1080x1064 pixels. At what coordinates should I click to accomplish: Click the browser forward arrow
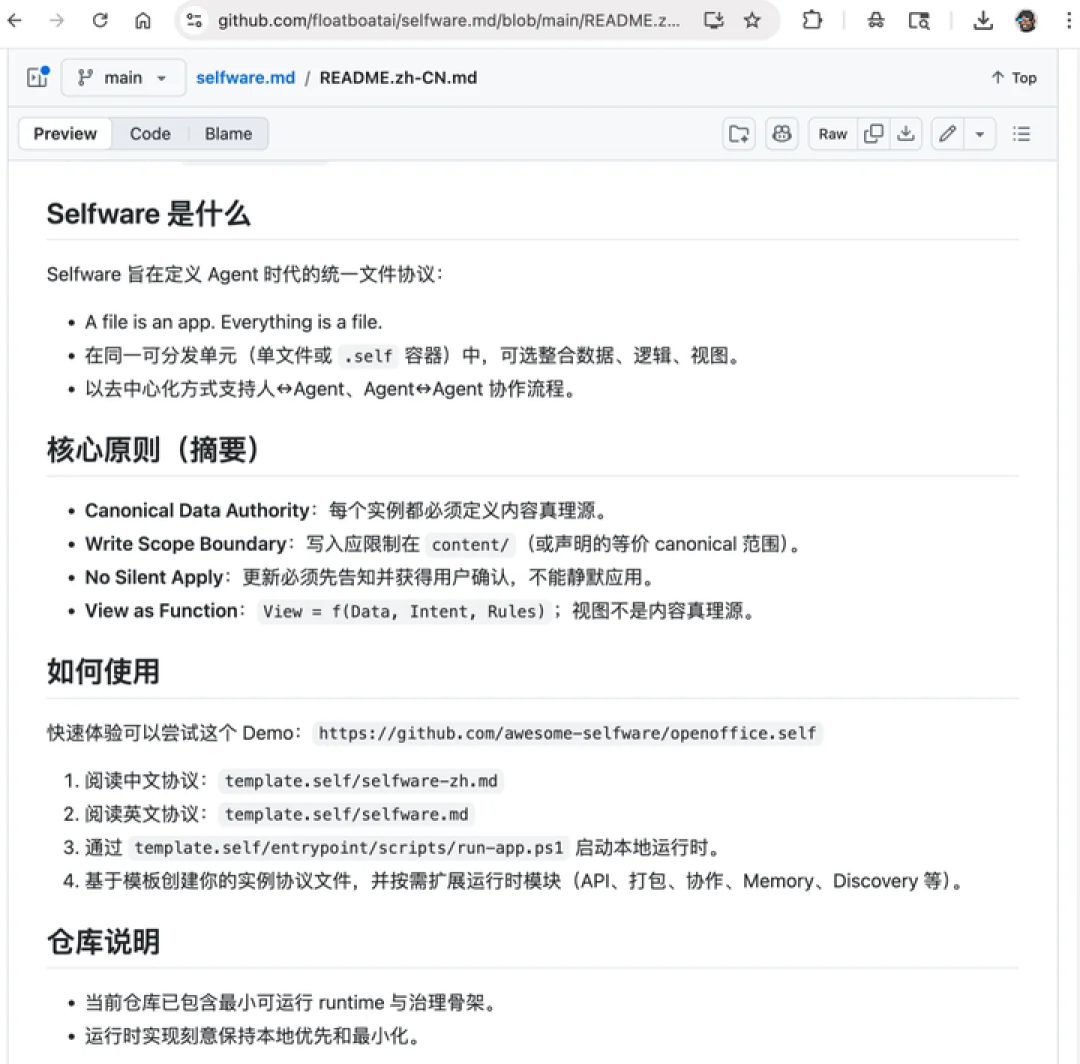pyautogui.click(x=57, y=21)
